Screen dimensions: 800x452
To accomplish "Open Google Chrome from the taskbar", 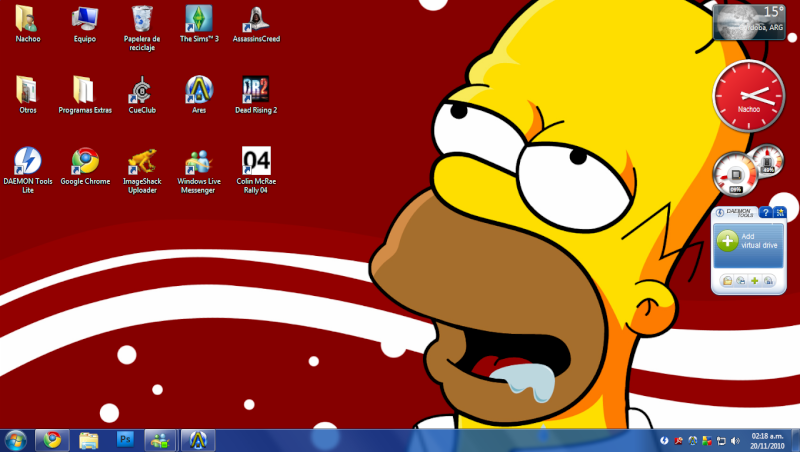I will (52, 440).
